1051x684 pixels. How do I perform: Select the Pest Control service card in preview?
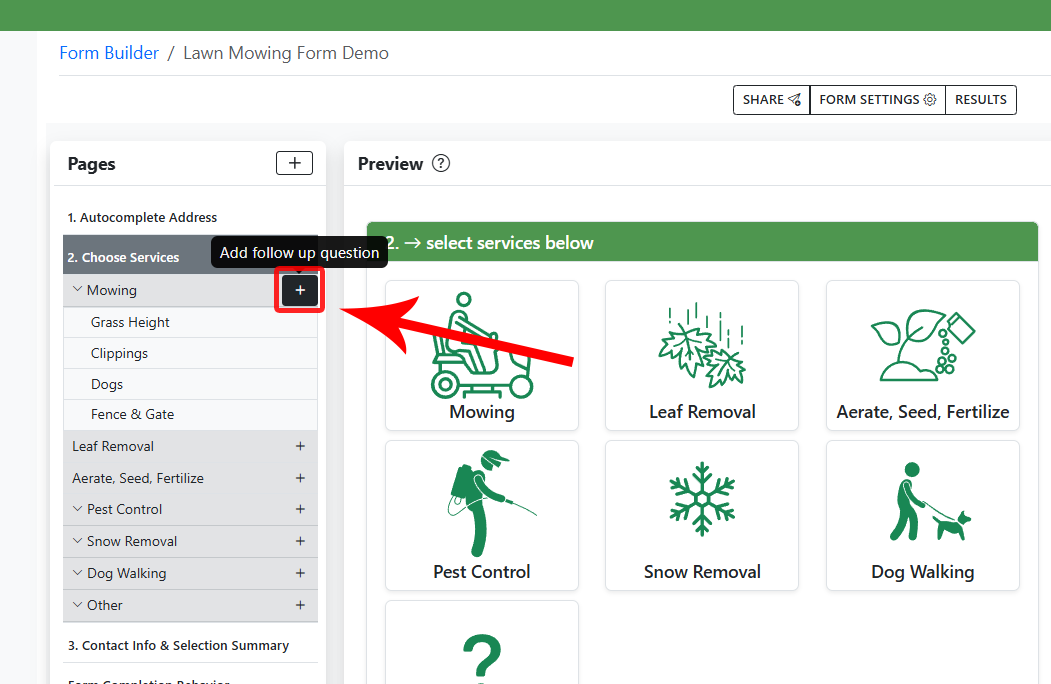(x=482, y=516)
